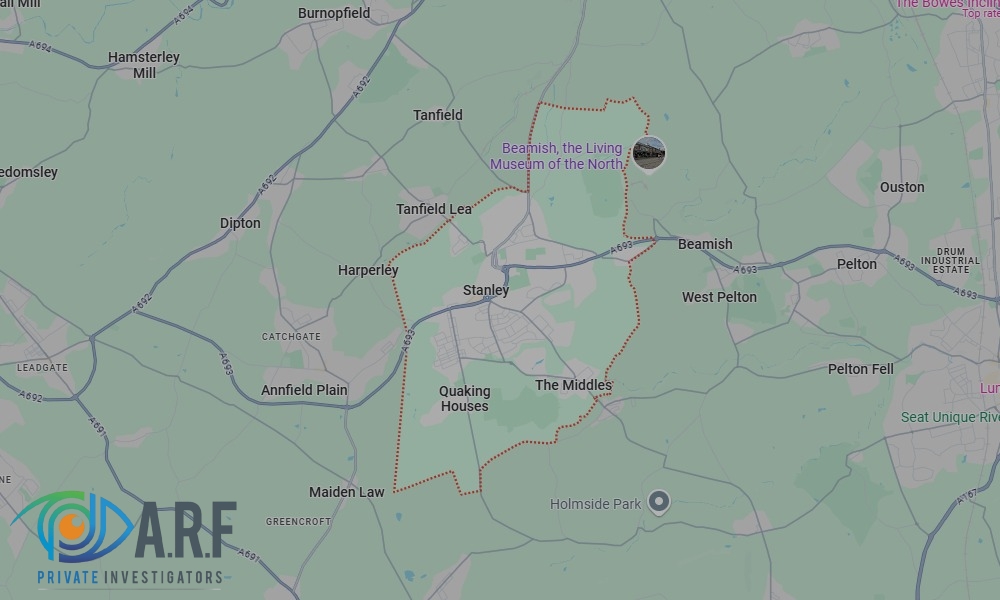Click the Annfield Plain label
Viewport: 1000px width, 600px height.
[x=304, y=390]
